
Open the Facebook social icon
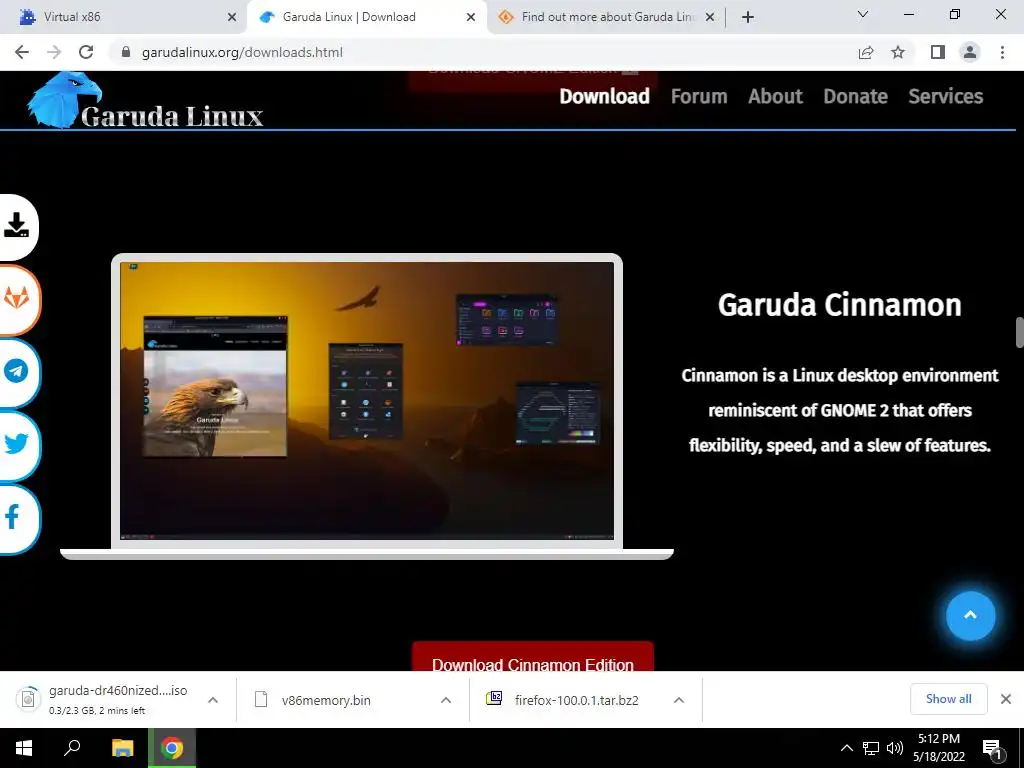click(14, 517)
